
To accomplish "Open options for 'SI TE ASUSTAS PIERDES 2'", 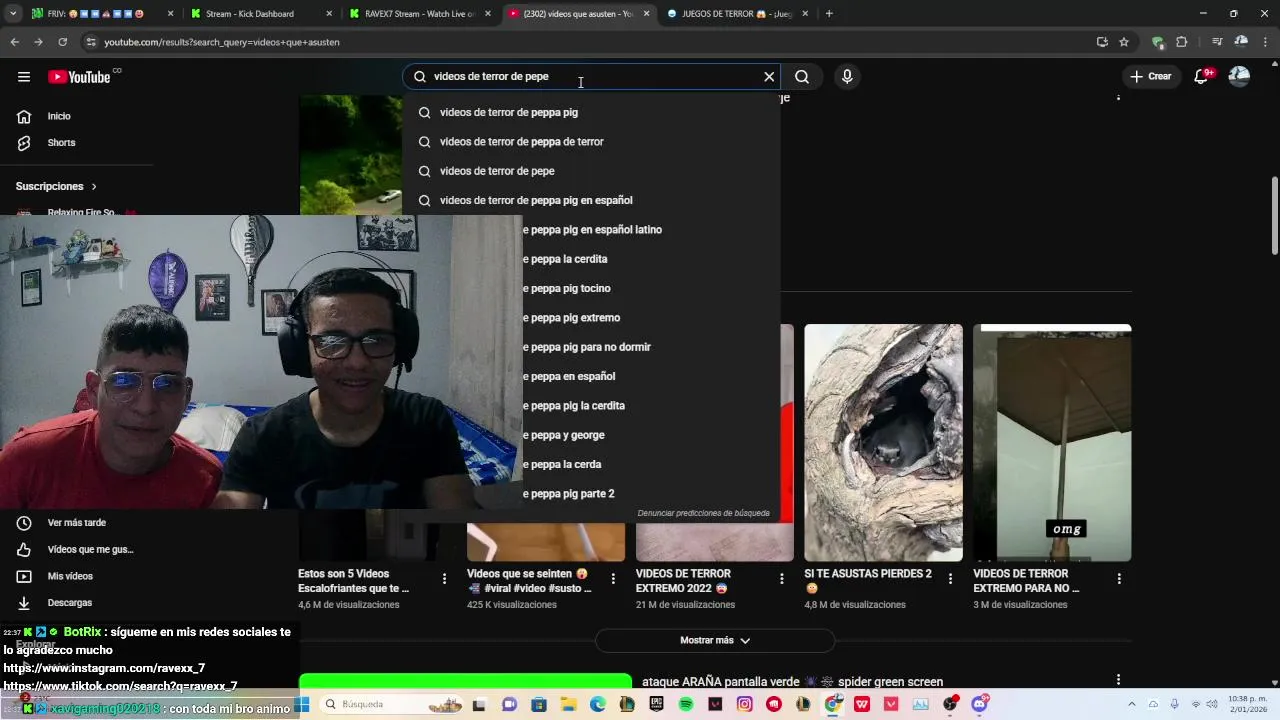I will [950, 579].
